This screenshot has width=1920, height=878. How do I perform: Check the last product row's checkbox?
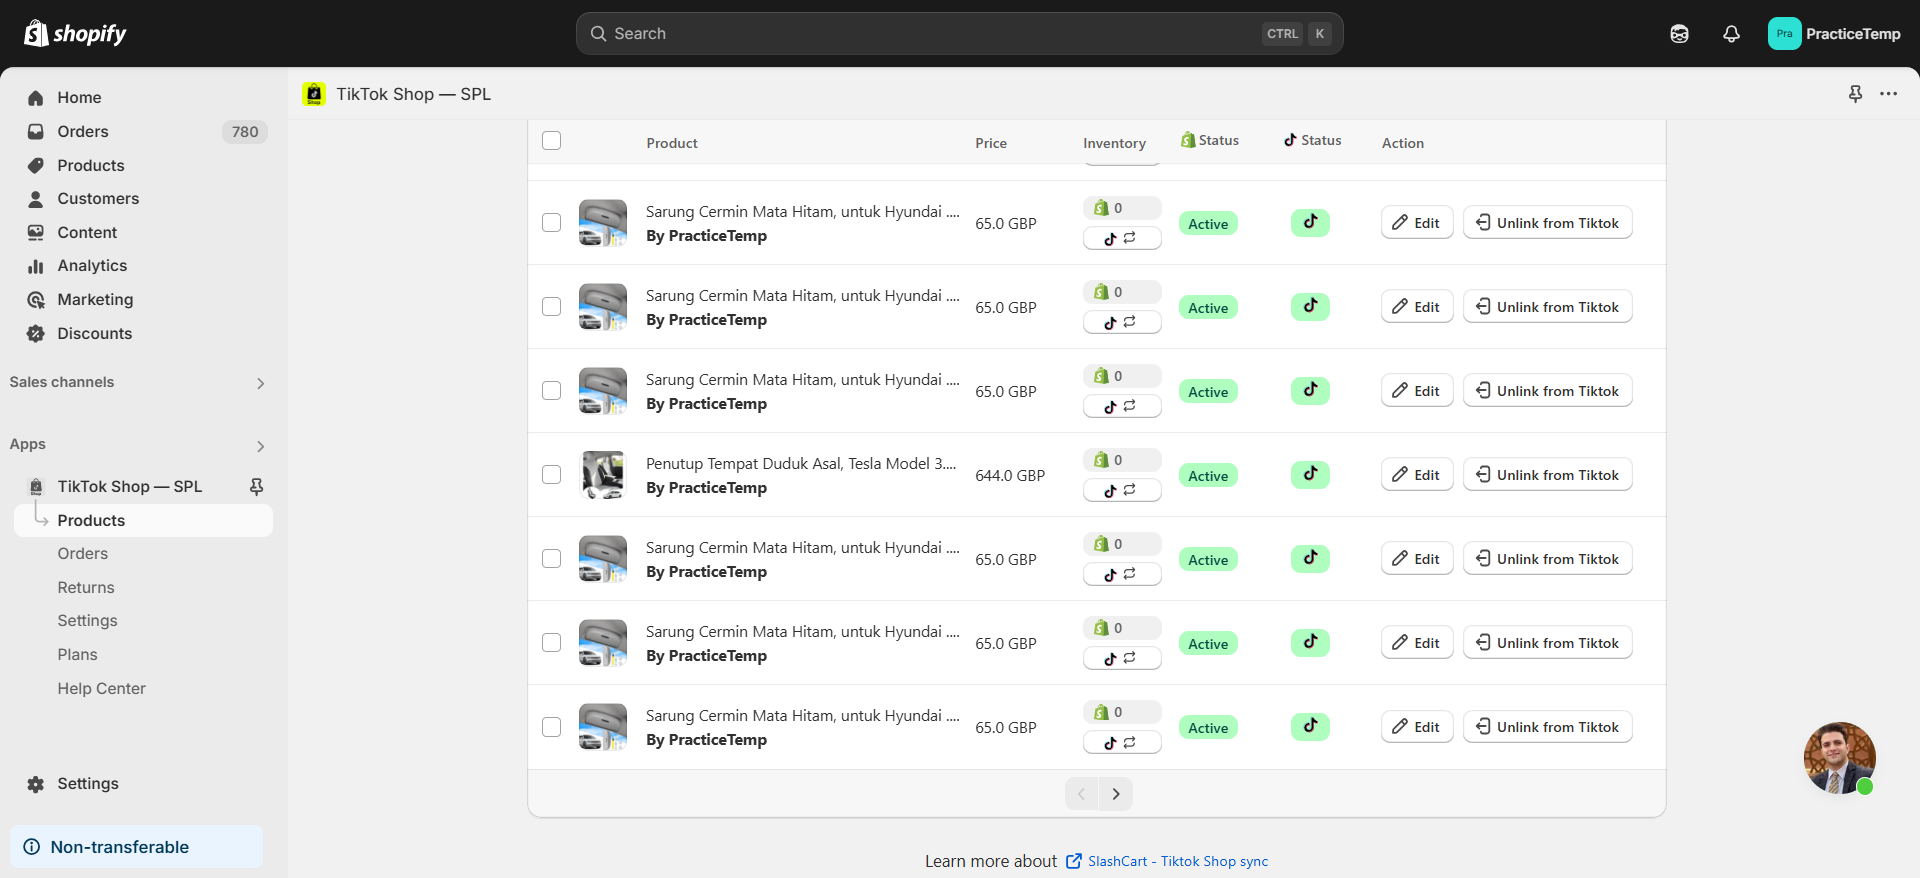551,726
